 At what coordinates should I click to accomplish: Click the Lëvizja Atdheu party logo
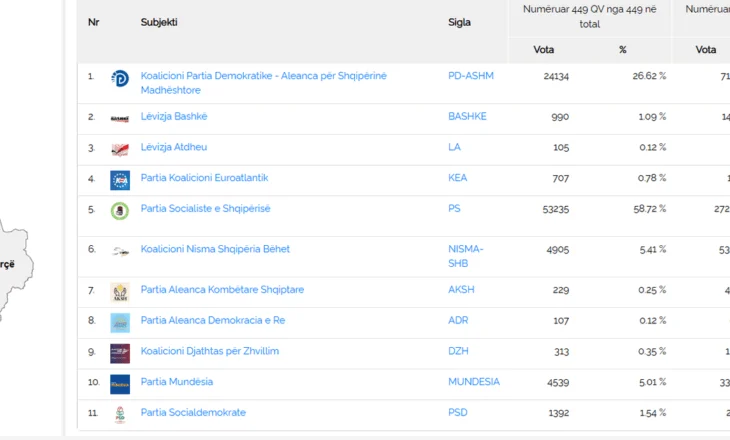(x=120, y=149)
